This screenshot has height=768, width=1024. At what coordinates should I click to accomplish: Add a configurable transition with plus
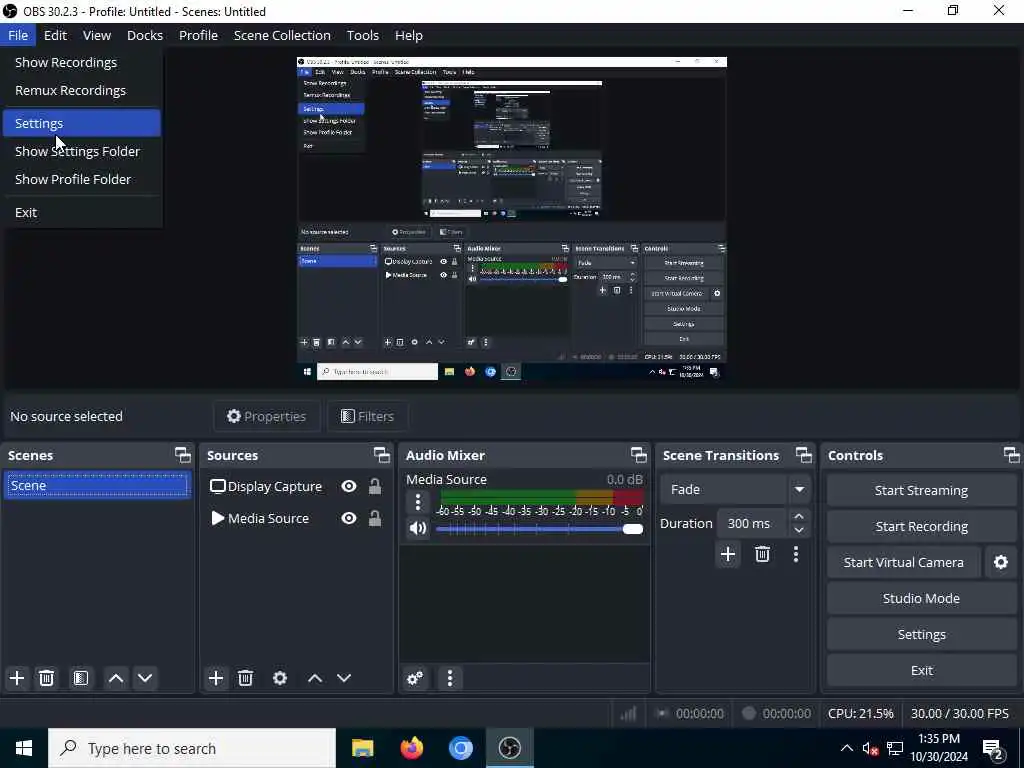(x=728, y=554)
